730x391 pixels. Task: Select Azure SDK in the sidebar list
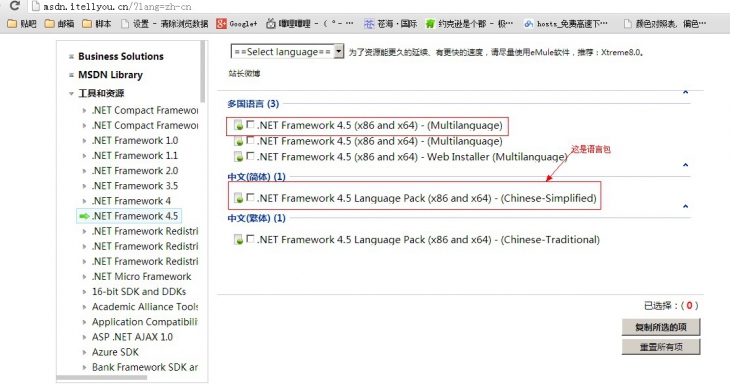(x=115, y=352)
